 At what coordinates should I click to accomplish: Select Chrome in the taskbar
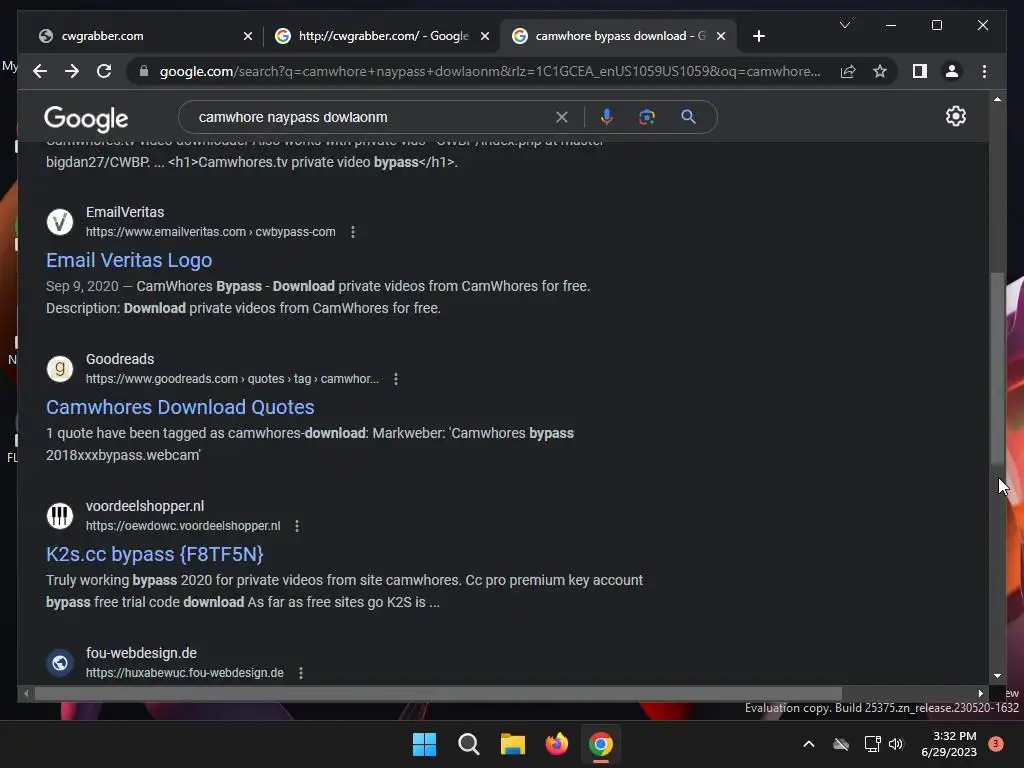[x=601, y=744]
